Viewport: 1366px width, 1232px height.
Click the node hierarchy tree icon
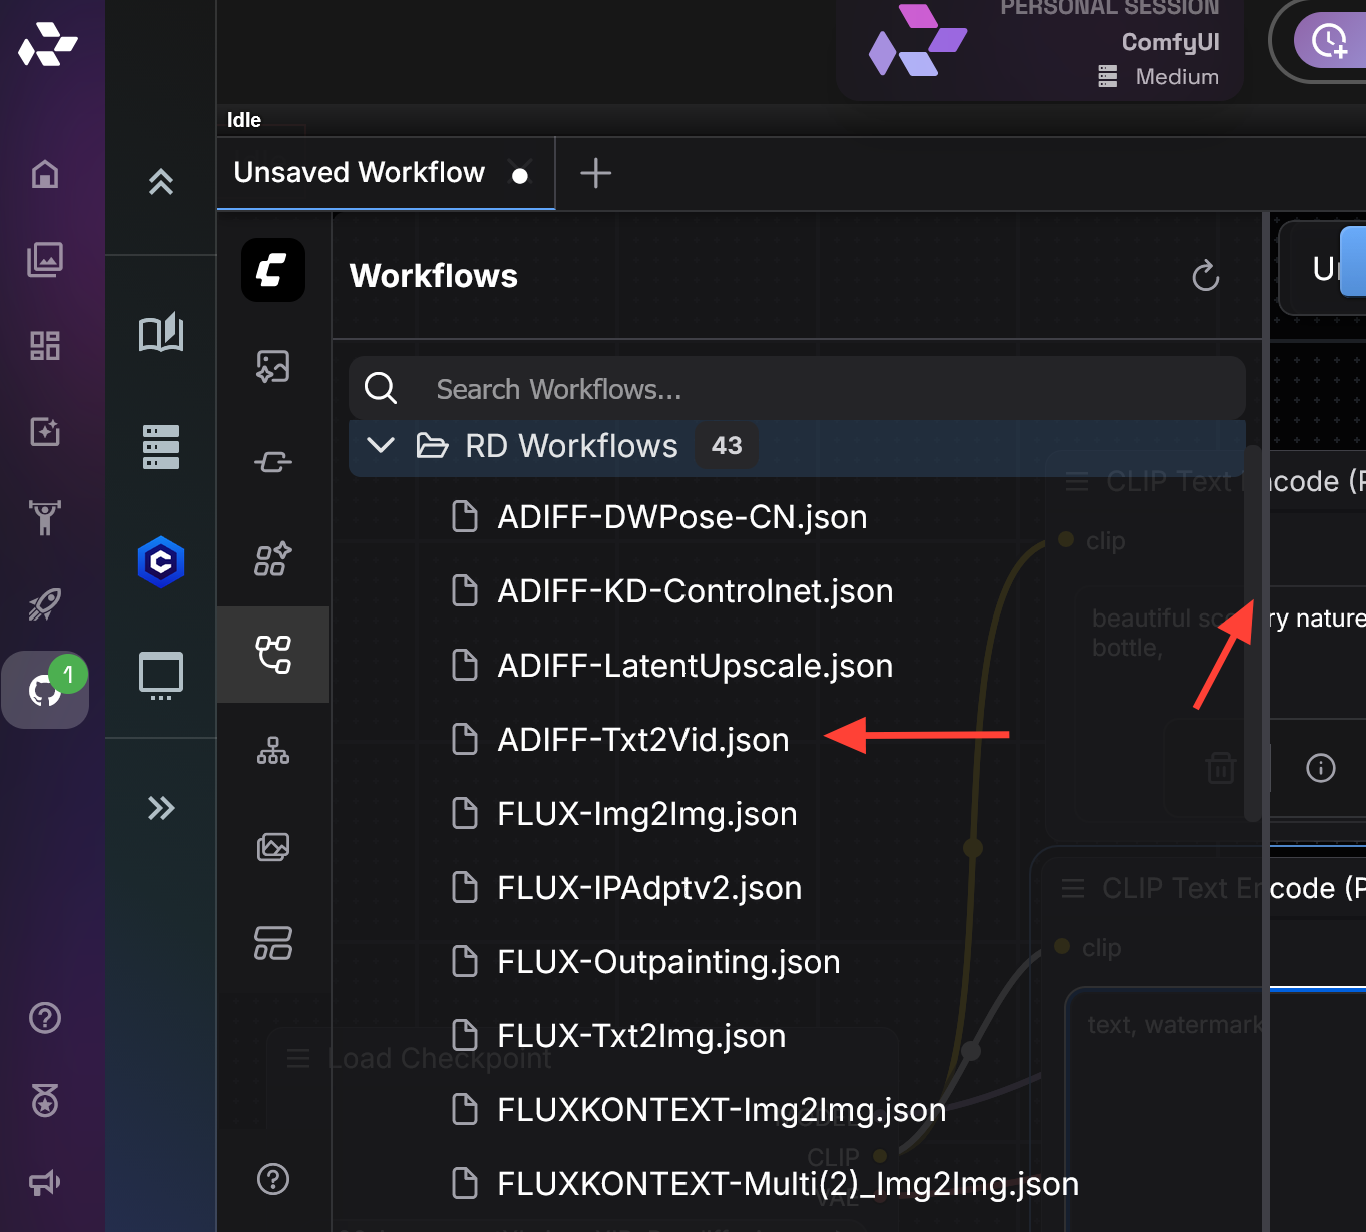273,751
